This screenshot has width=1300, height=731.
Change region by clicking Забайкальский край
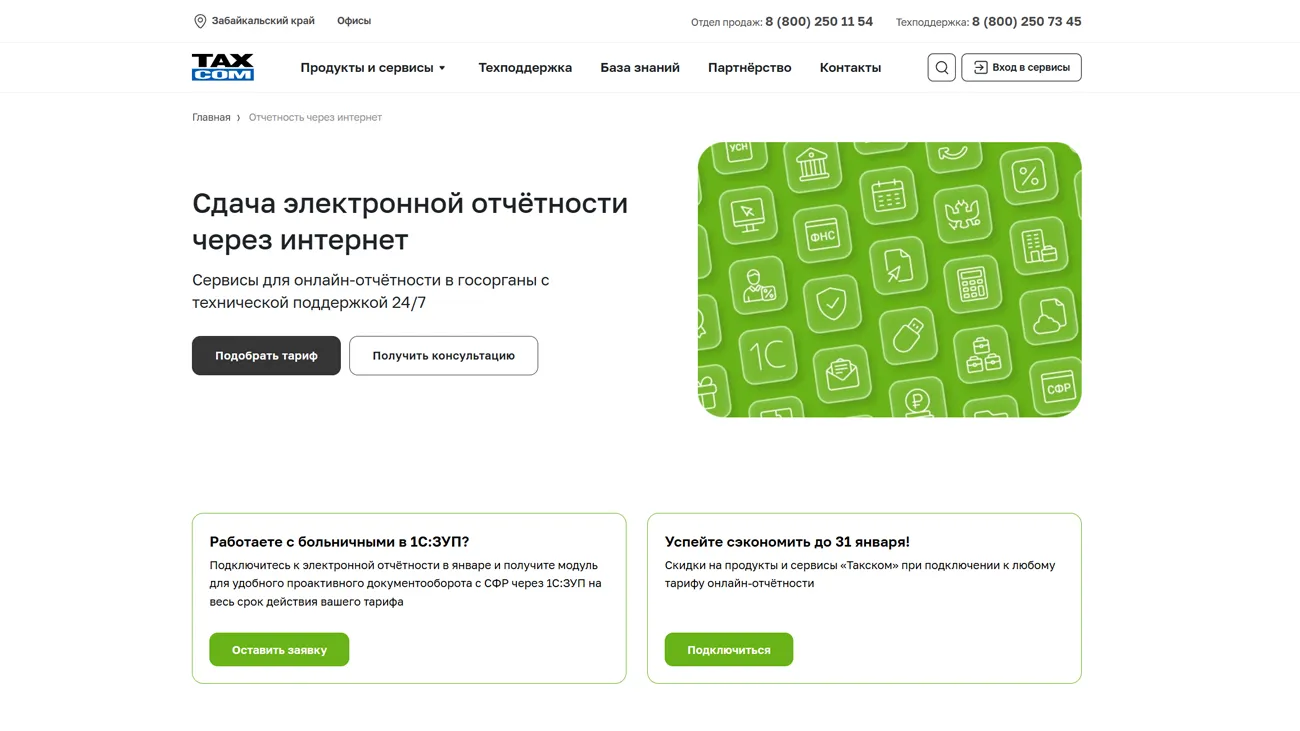(263, 20)
